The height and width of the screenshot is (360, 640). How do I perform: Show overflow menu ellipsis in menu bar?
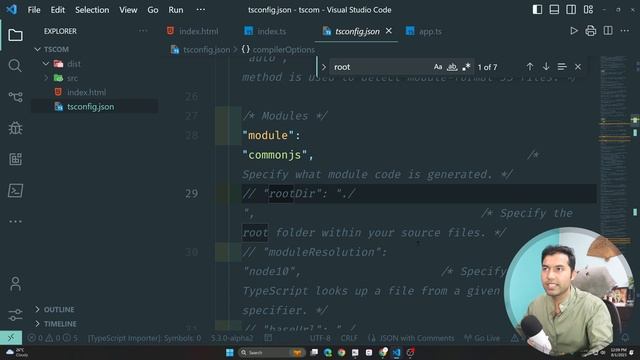(201, 10)
